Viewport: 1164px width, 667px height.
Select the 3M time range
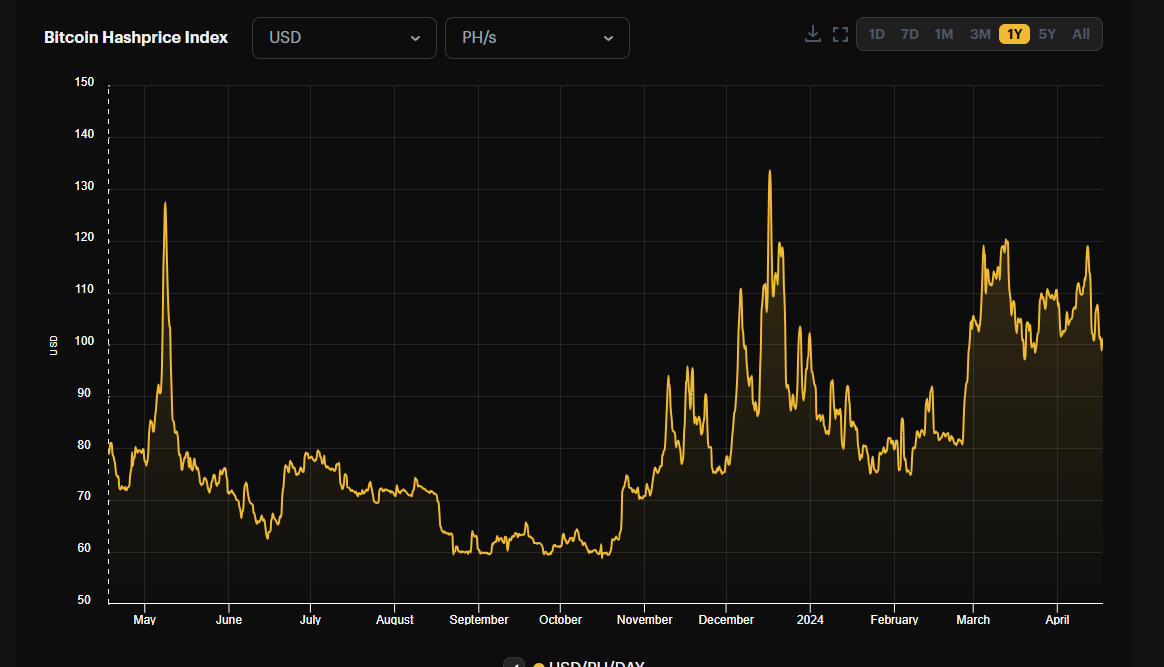click(x=980, y=34)
